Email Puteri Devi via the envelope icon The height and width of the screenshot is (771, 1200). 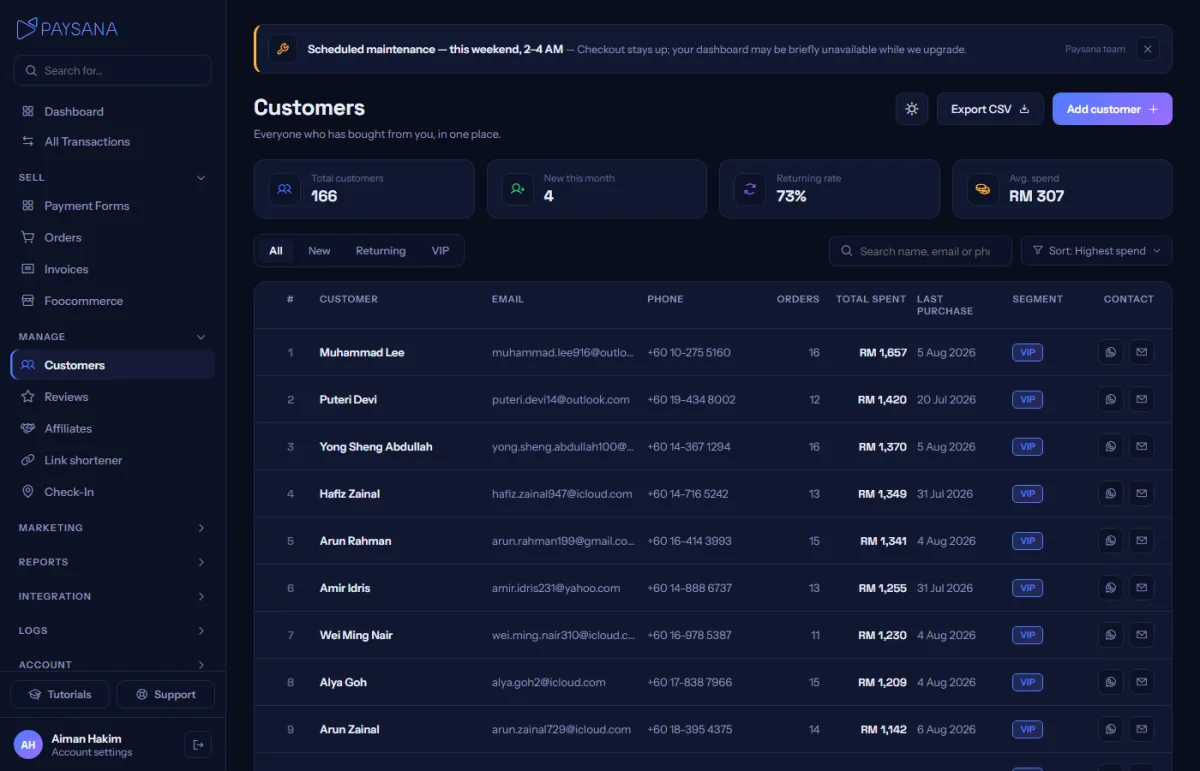(1141, 399)
